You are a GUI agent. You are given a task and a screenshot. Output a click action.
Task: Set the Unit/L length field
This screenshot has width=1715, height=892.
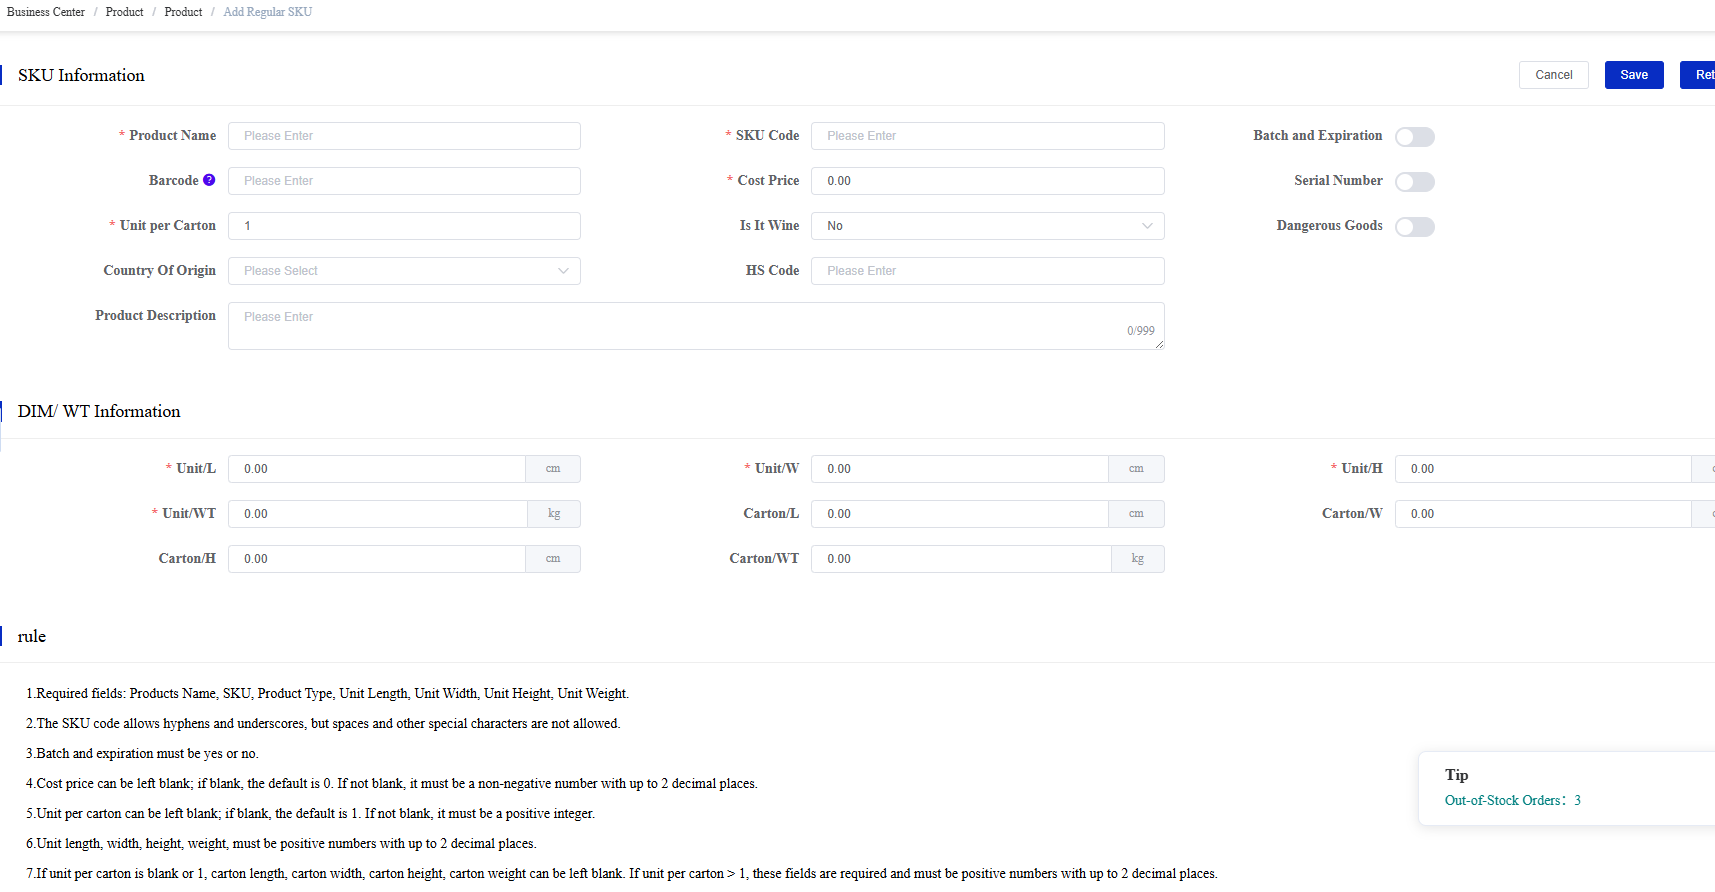[377, 469]
